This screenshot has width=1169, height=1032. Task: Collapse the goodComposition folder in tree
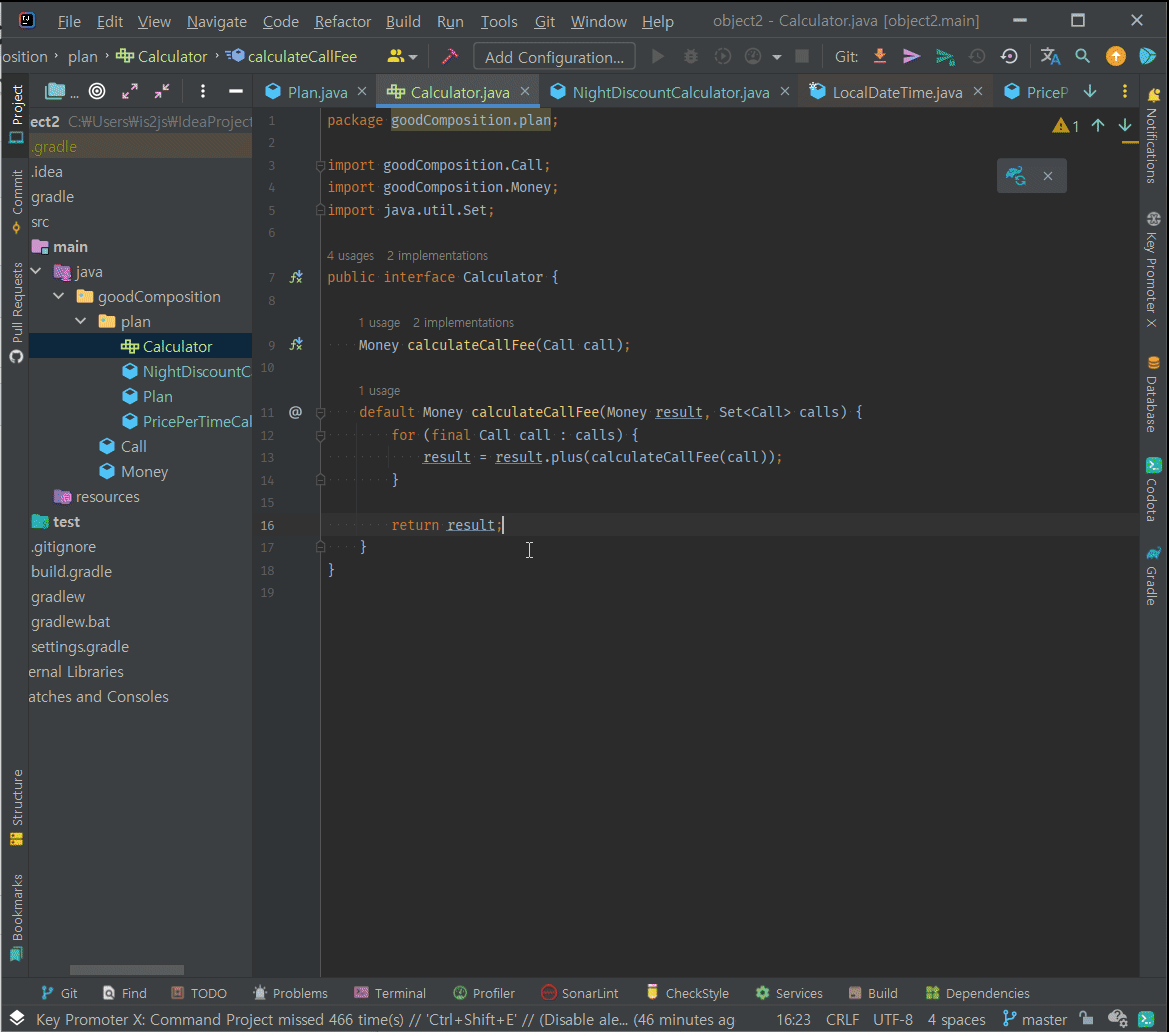(x=59, y=297)
